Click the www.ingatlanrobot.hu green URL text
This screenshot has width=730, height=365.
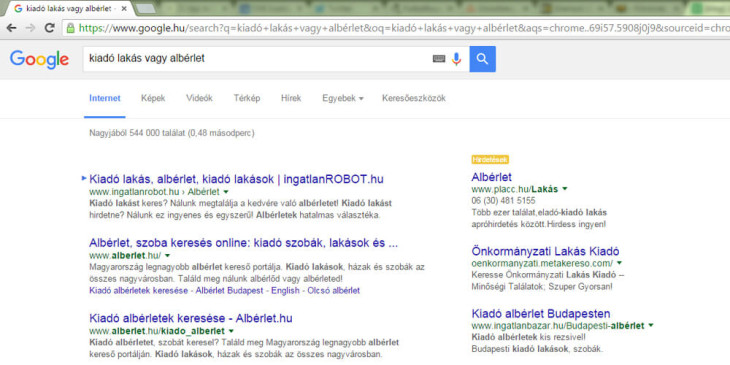click(134, 192)
